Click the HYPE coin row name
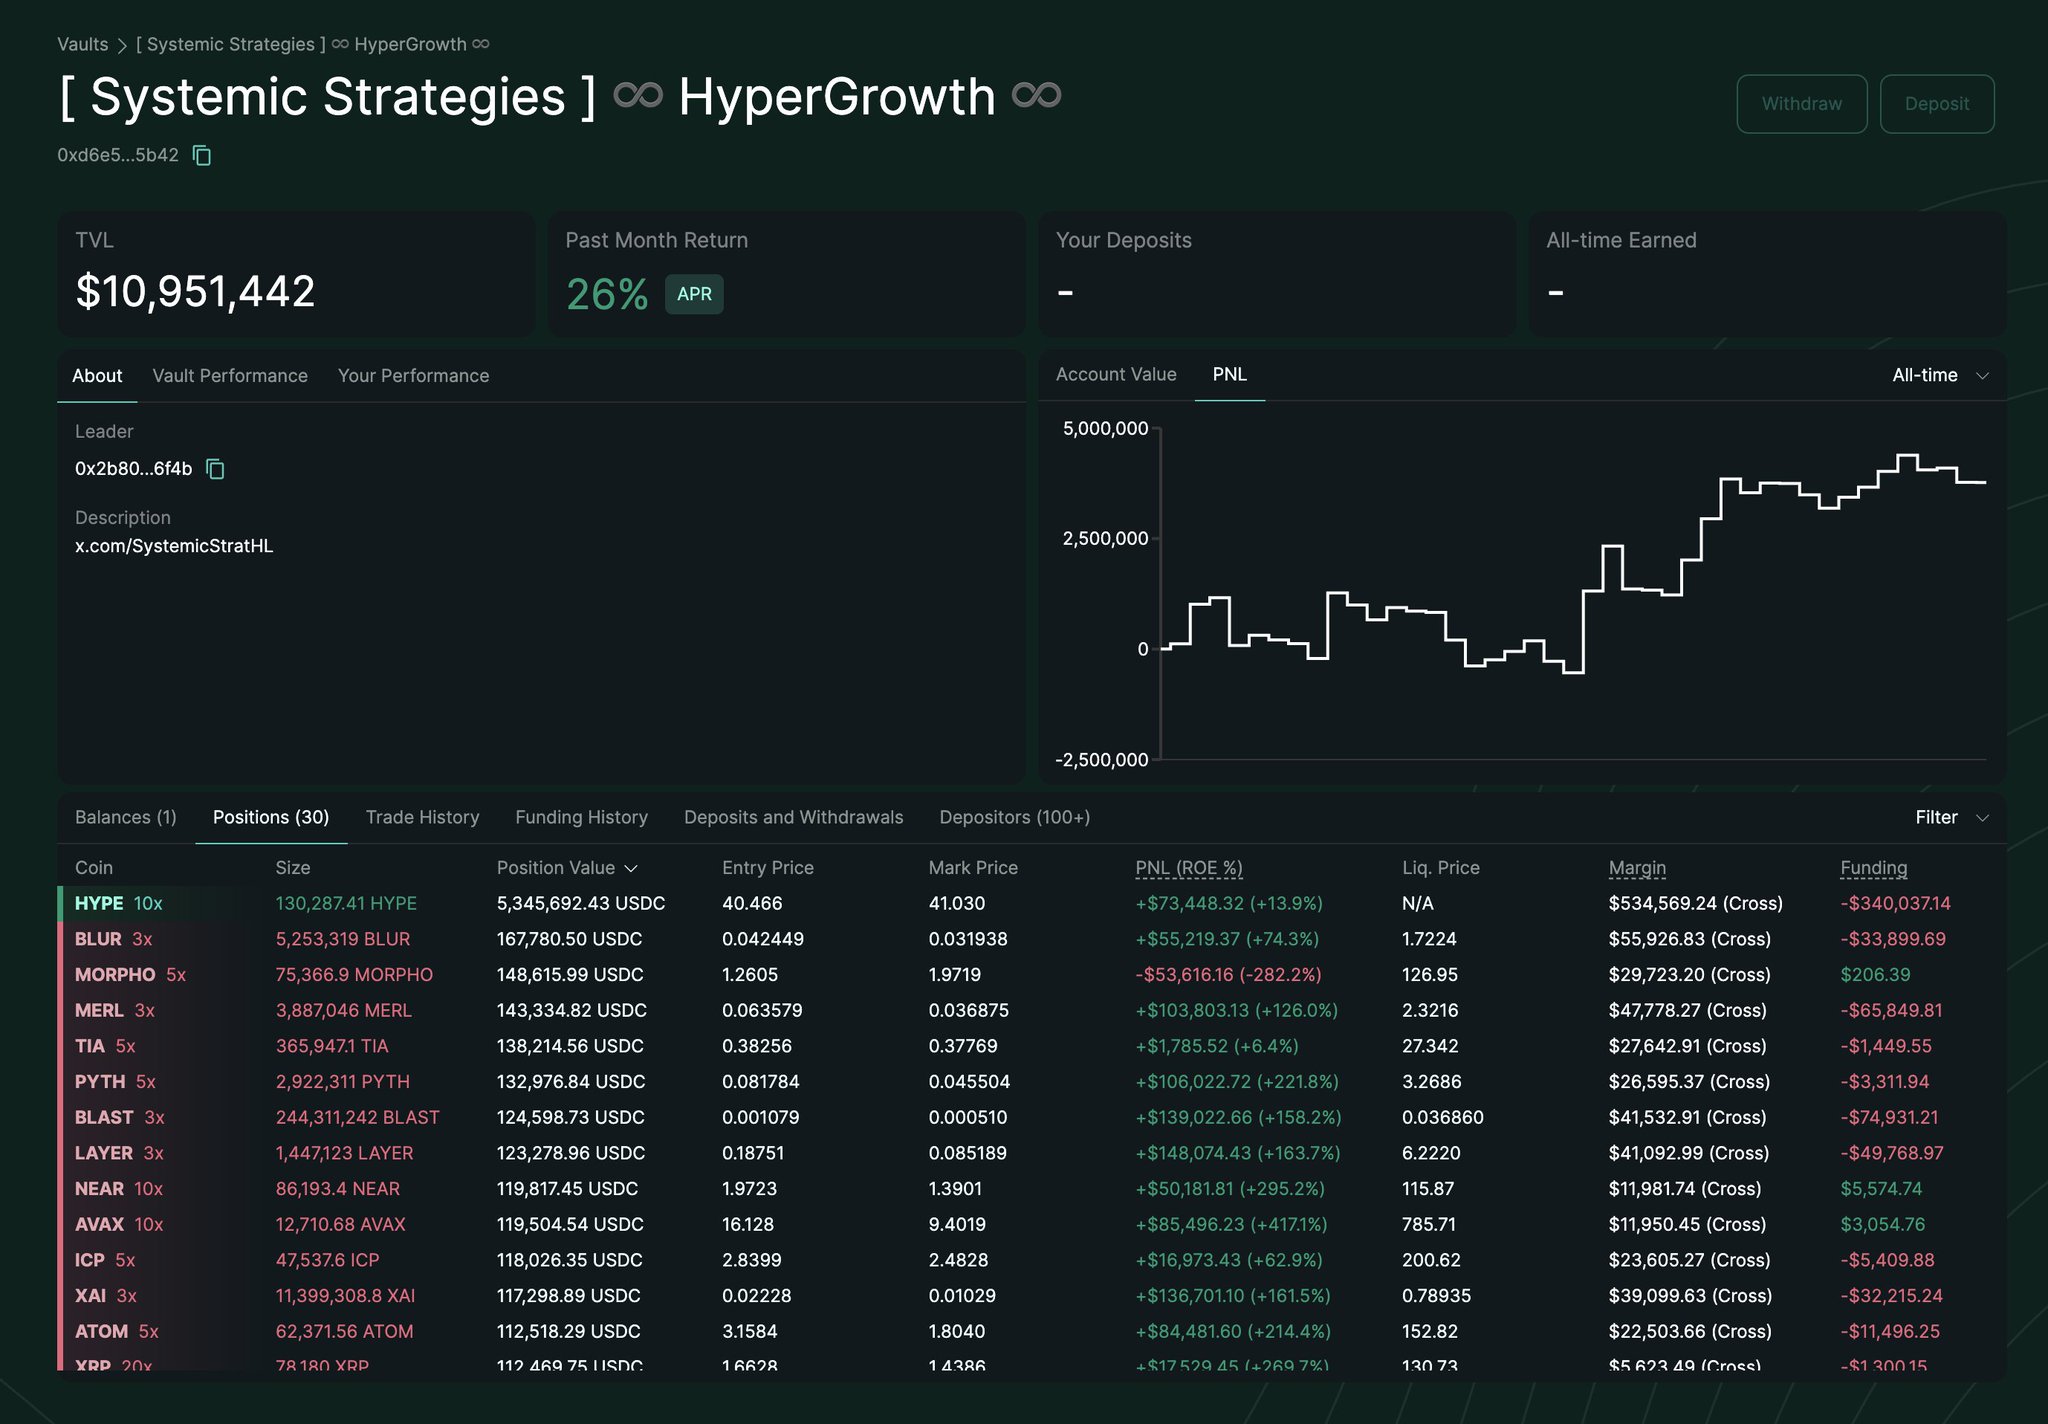 coord(99,903)
